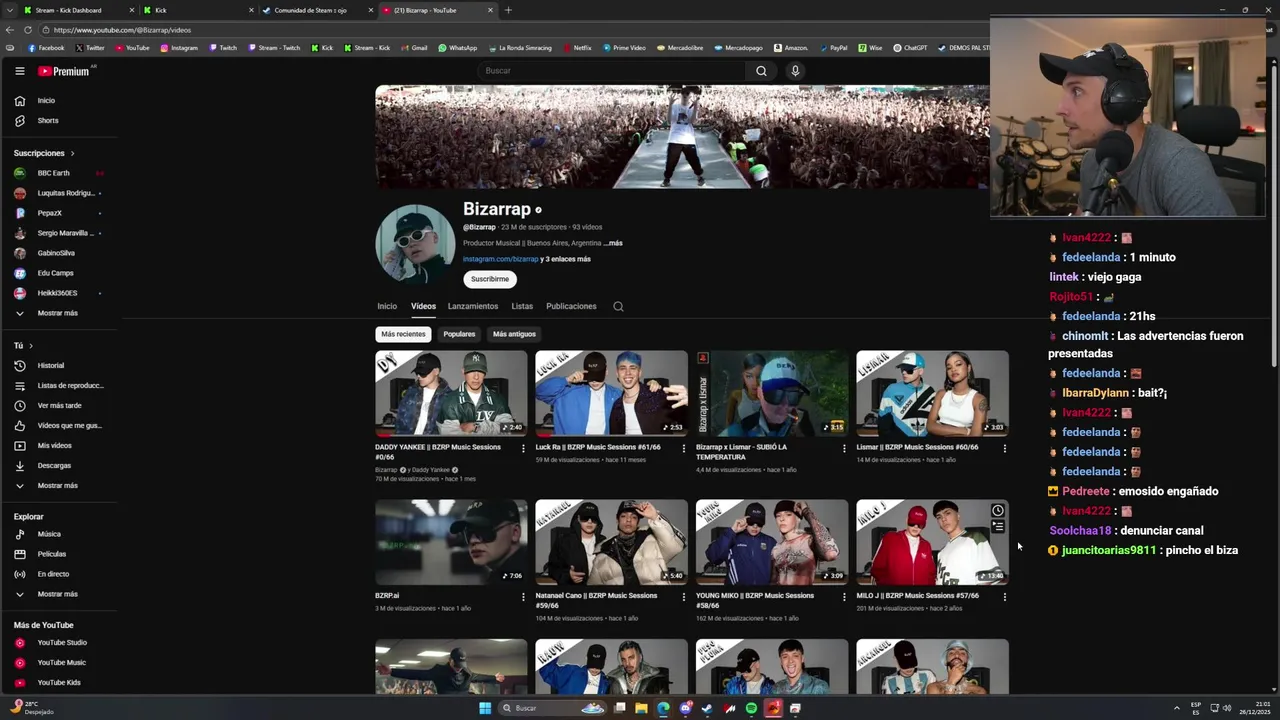Expand Mostrar más under Tú section
This screenshot has width=1280, height=720.
pyautogui.click(x=57, y=485)
